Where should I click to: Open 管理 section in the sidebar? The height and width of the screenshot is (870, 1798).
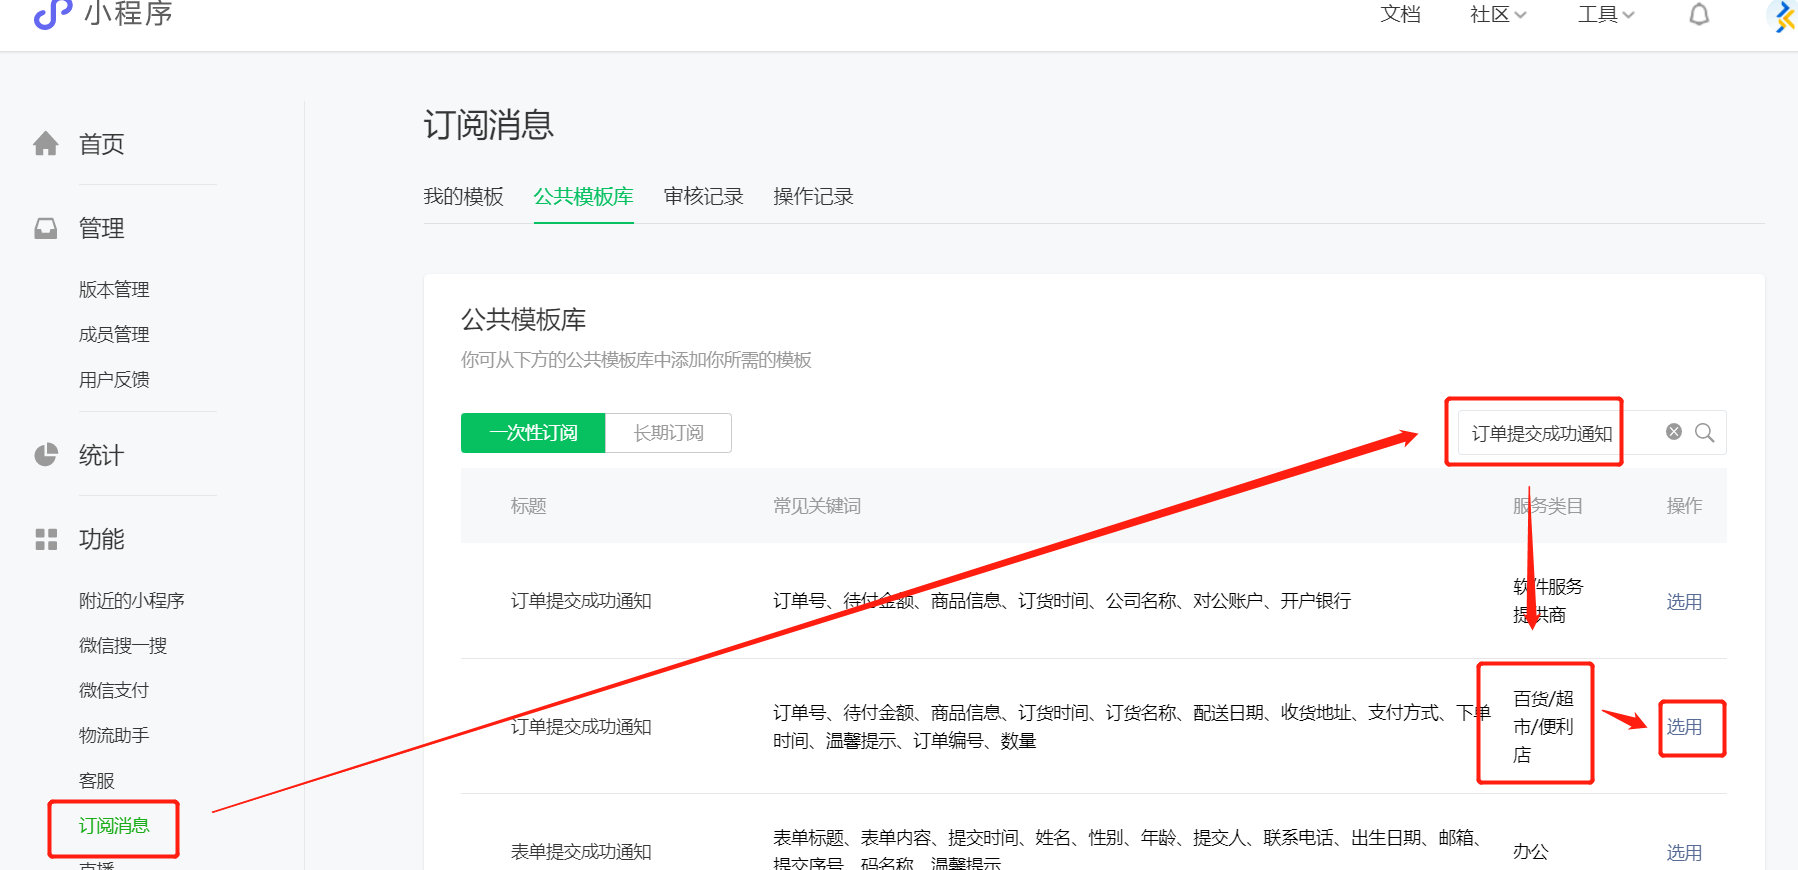[102, 228]
